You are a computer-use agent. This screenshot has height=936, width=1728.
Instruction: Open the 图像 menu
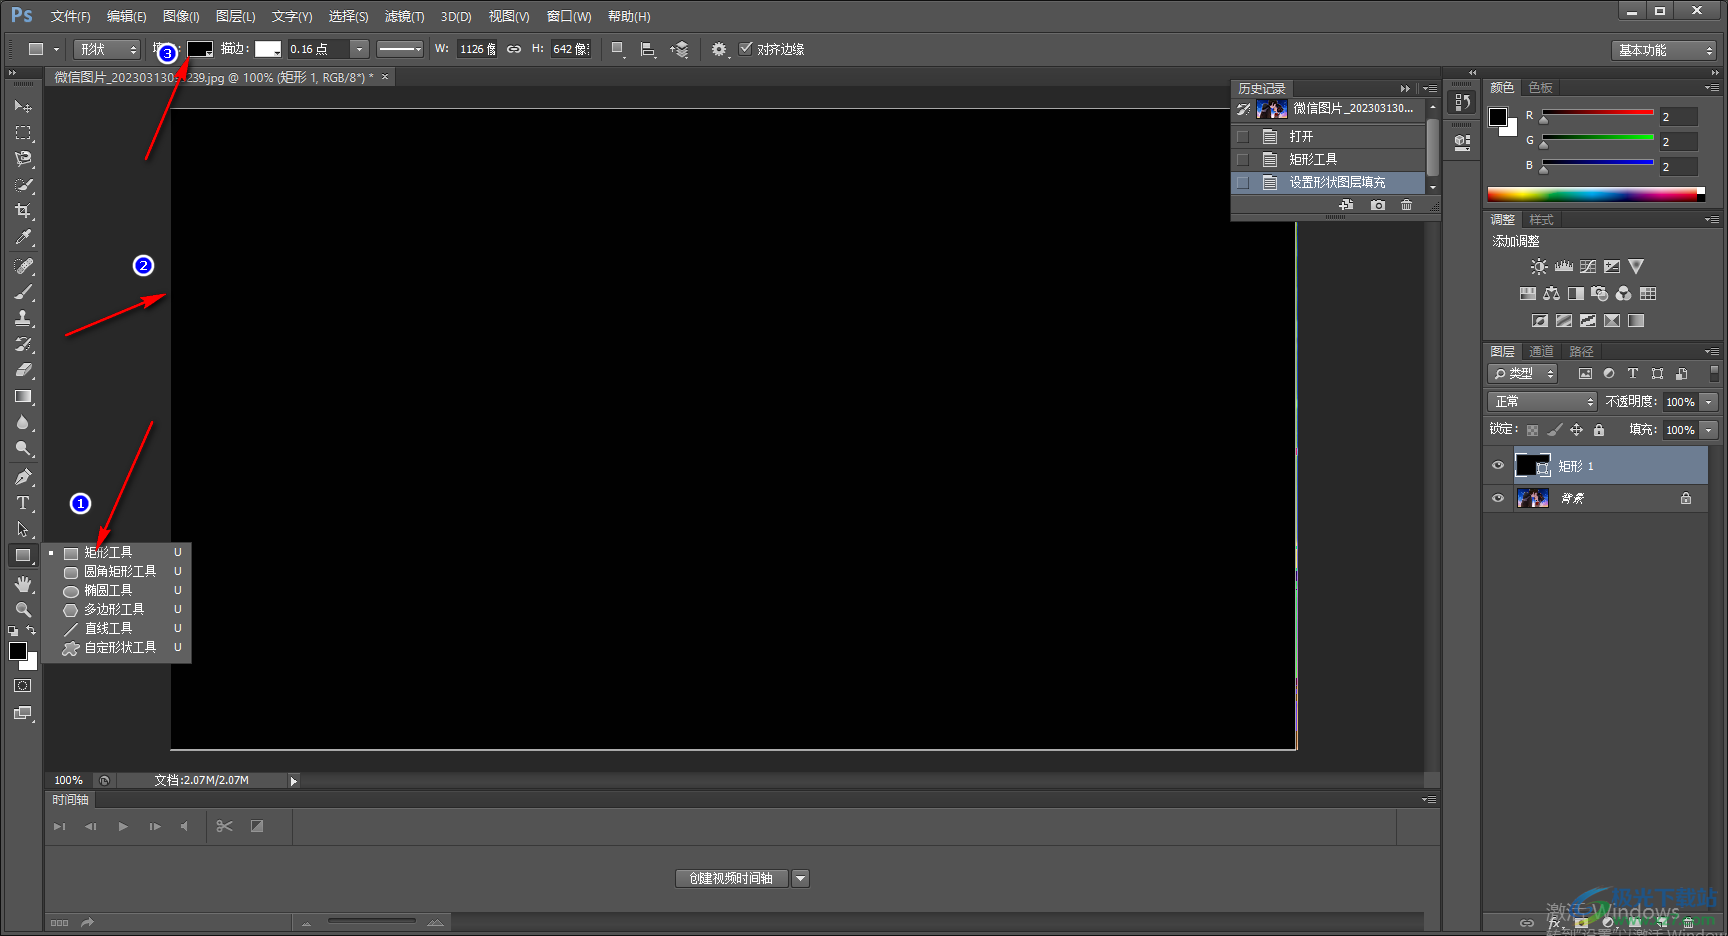[181, 16]
